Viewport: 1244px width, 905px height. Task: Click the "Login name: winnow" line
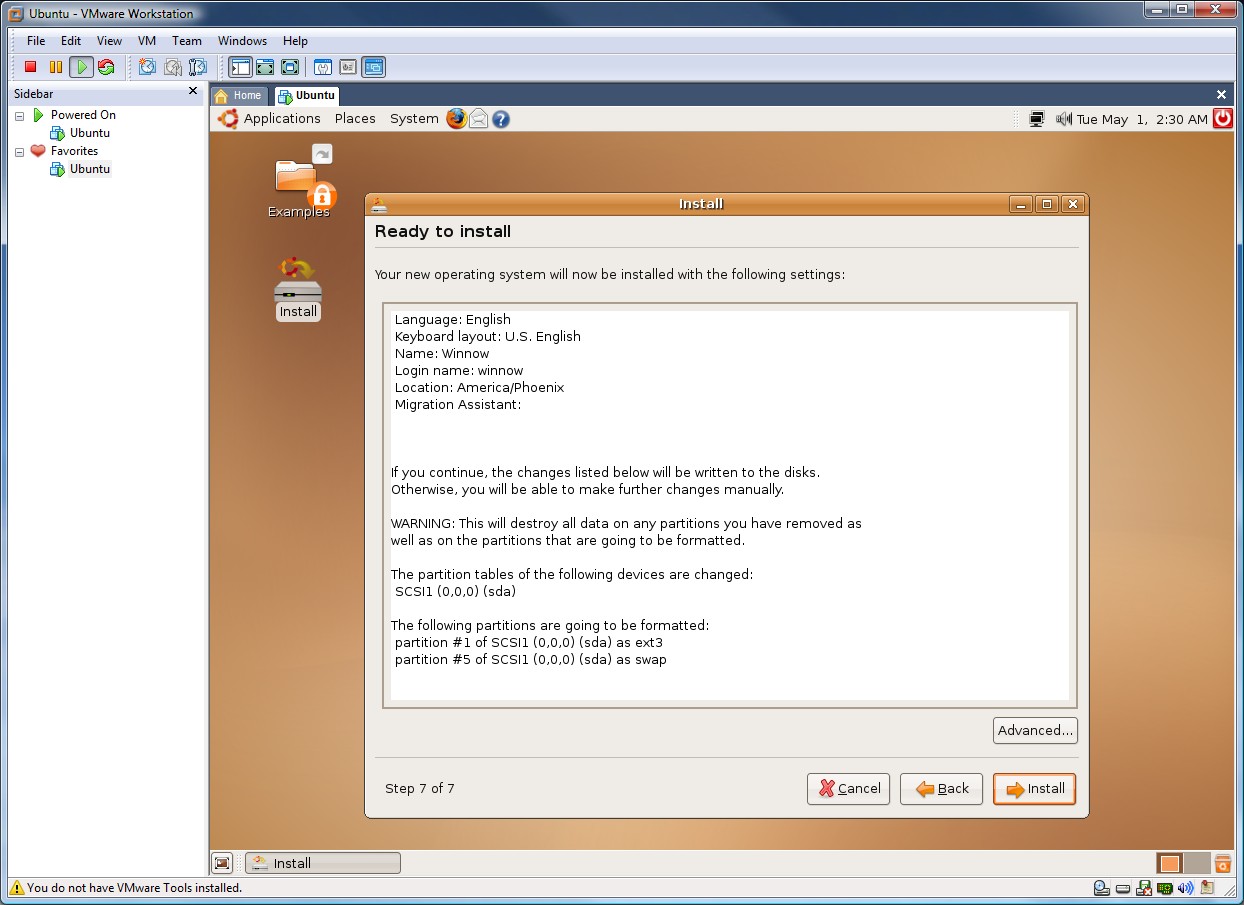pyautogui.click(x=459, y=370)
